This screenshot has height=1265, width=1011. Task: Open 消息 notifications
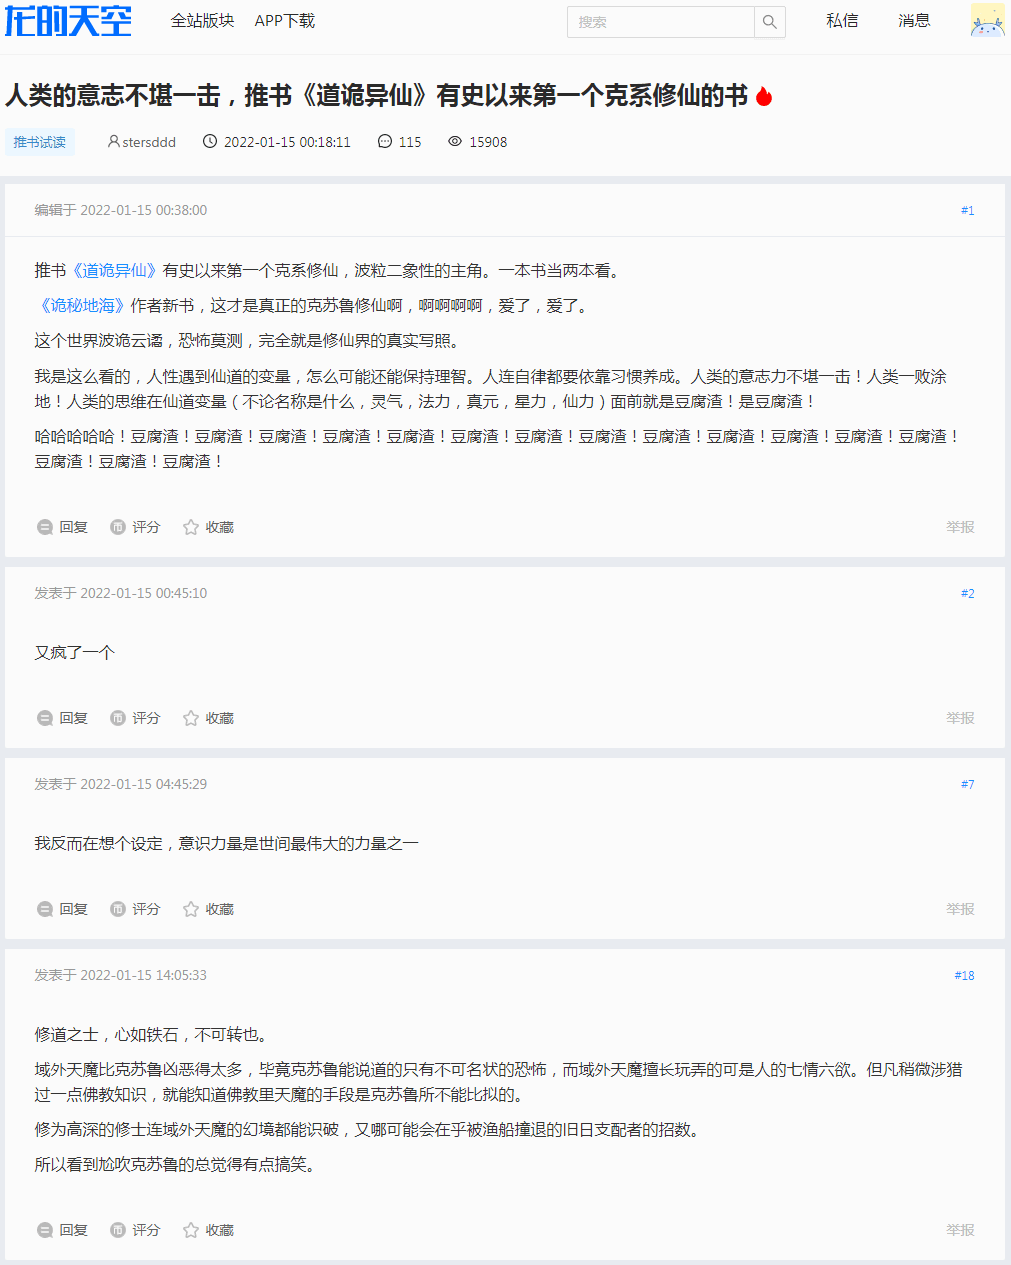(914, 21)
